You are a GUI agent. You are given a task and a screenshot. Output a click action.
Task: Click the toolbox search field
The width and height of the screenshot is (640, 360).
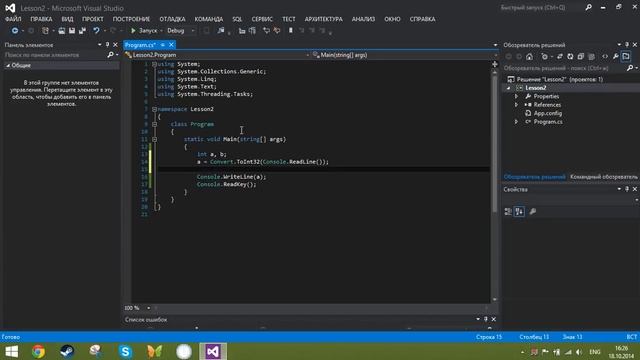tap(56, 55)
